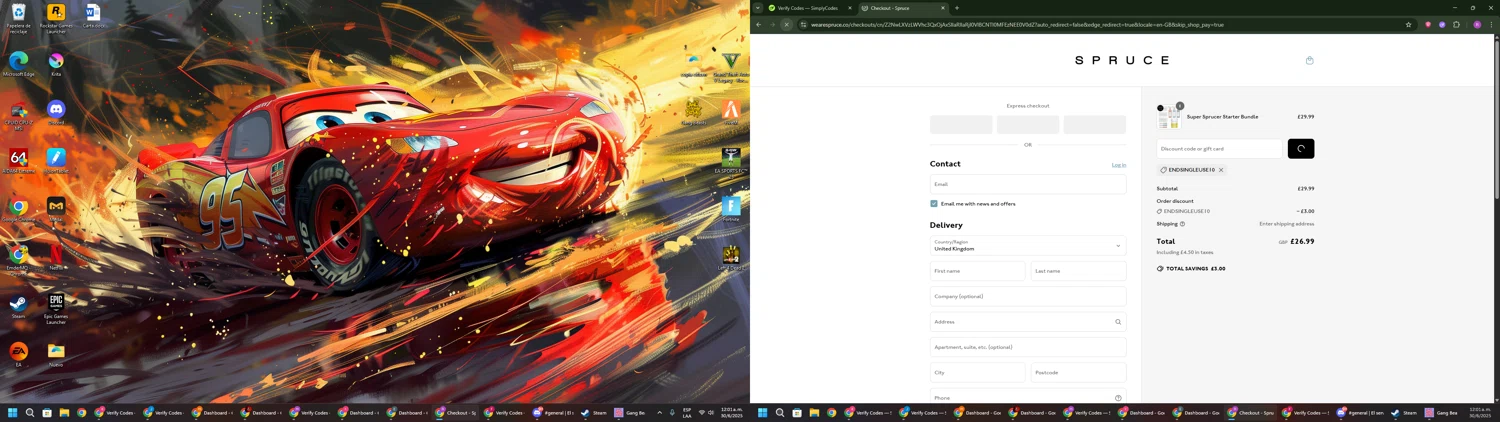
Task: Bookmark this page with the star icon
Action: point(1408,25)
